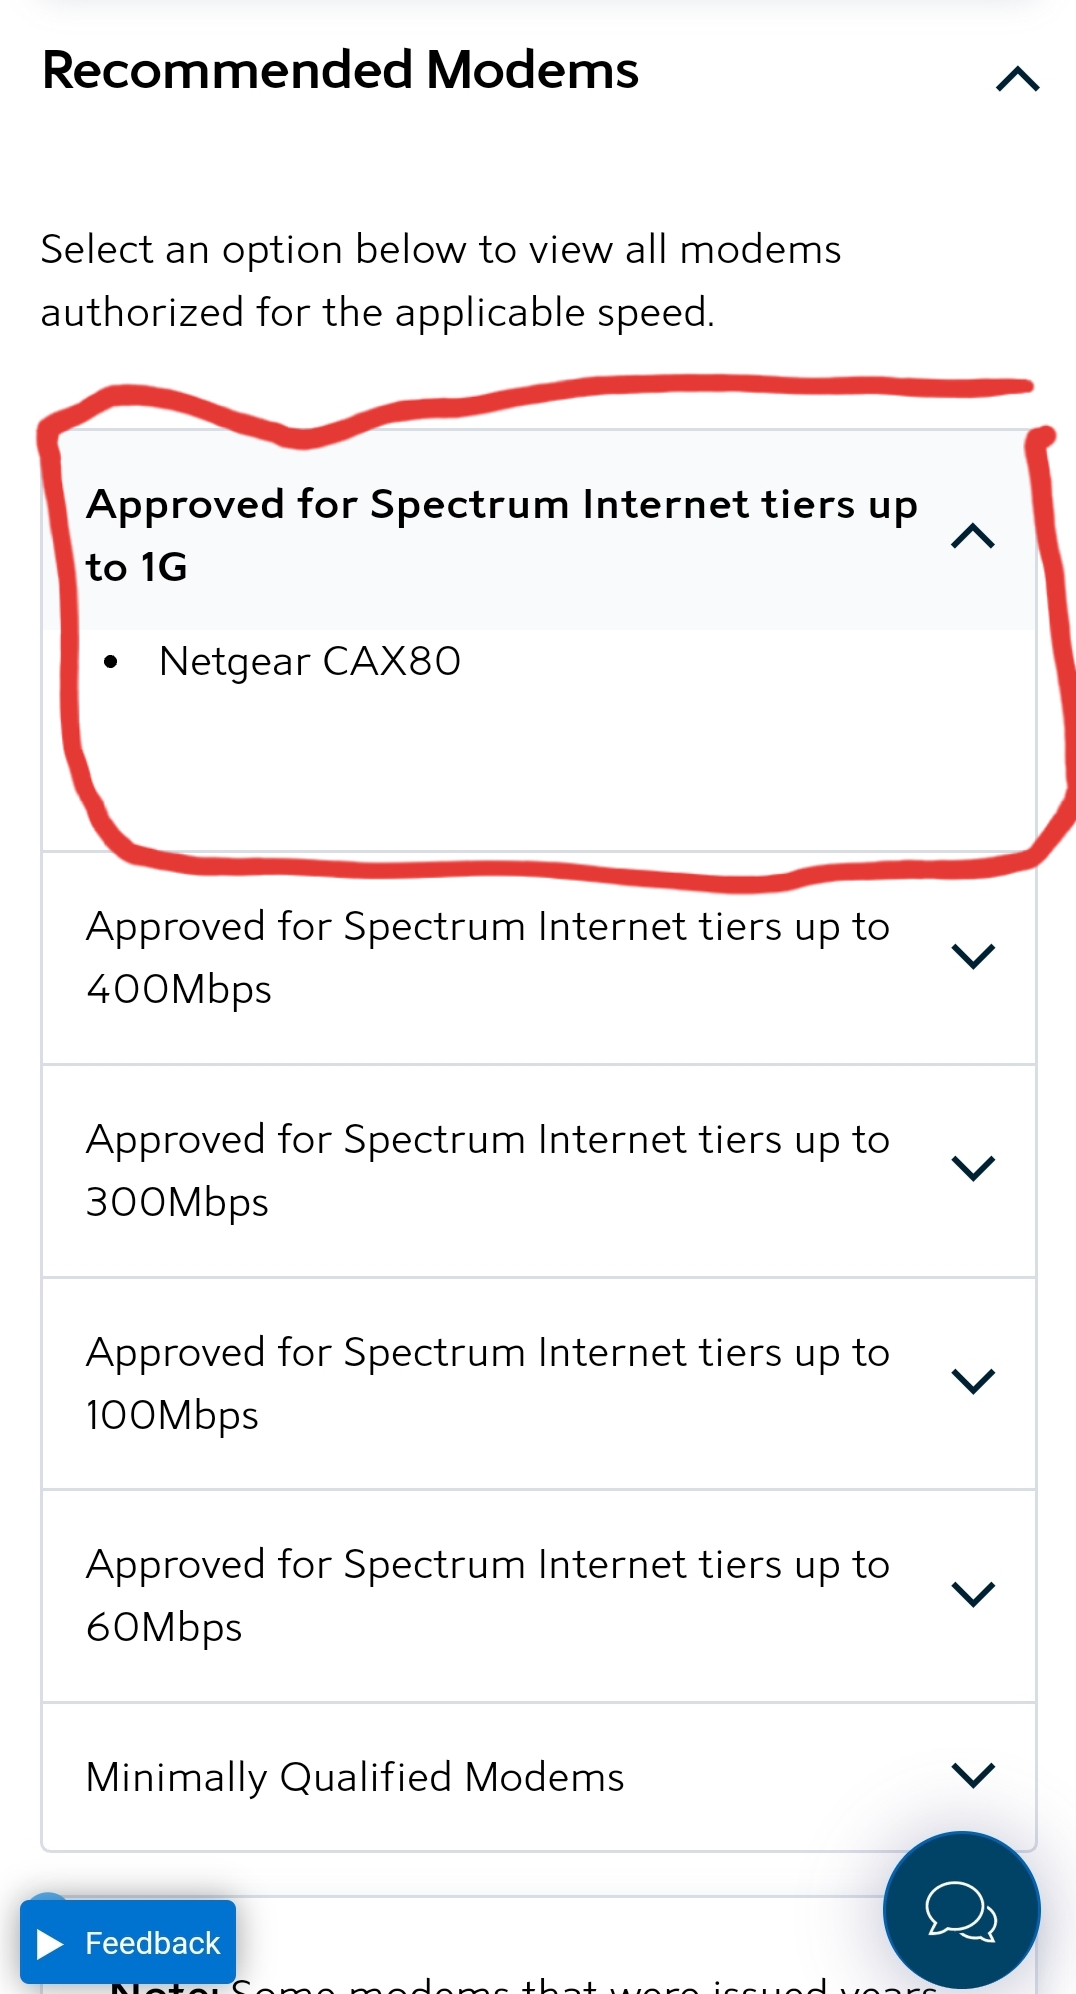The width and height of the screenshot is (1076, 1994).
Task: Open the 'tiers up to 300Mbps' panel
Action: click(x=487, y=1170)
